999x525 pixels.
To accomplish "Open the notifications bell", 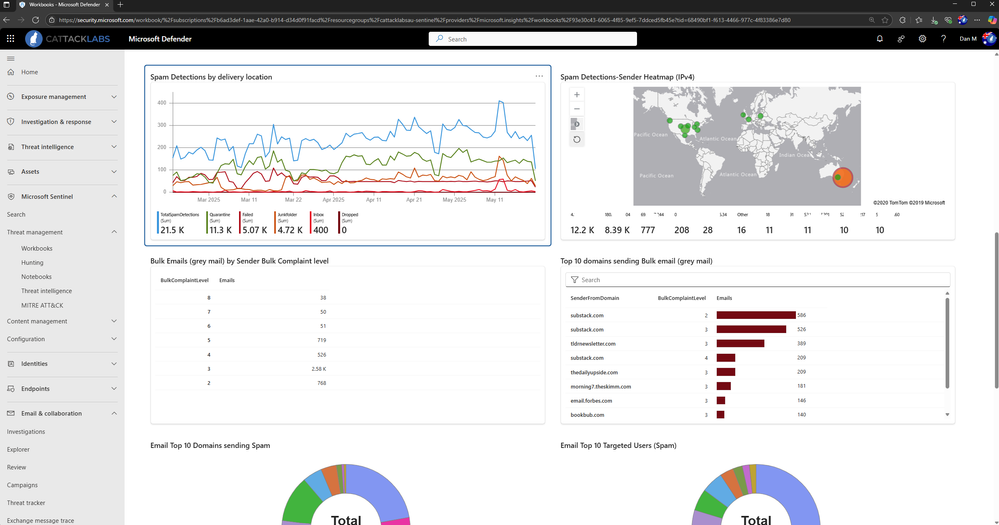I will [880, 39].
